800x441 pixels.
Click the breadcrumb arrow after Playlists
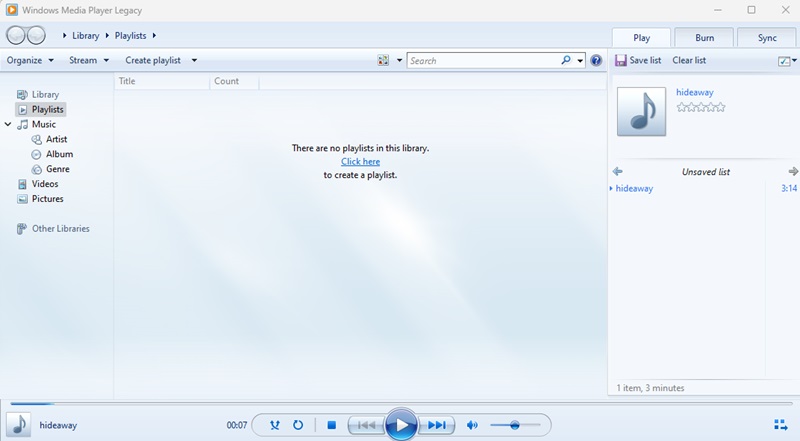click(154, 35)
